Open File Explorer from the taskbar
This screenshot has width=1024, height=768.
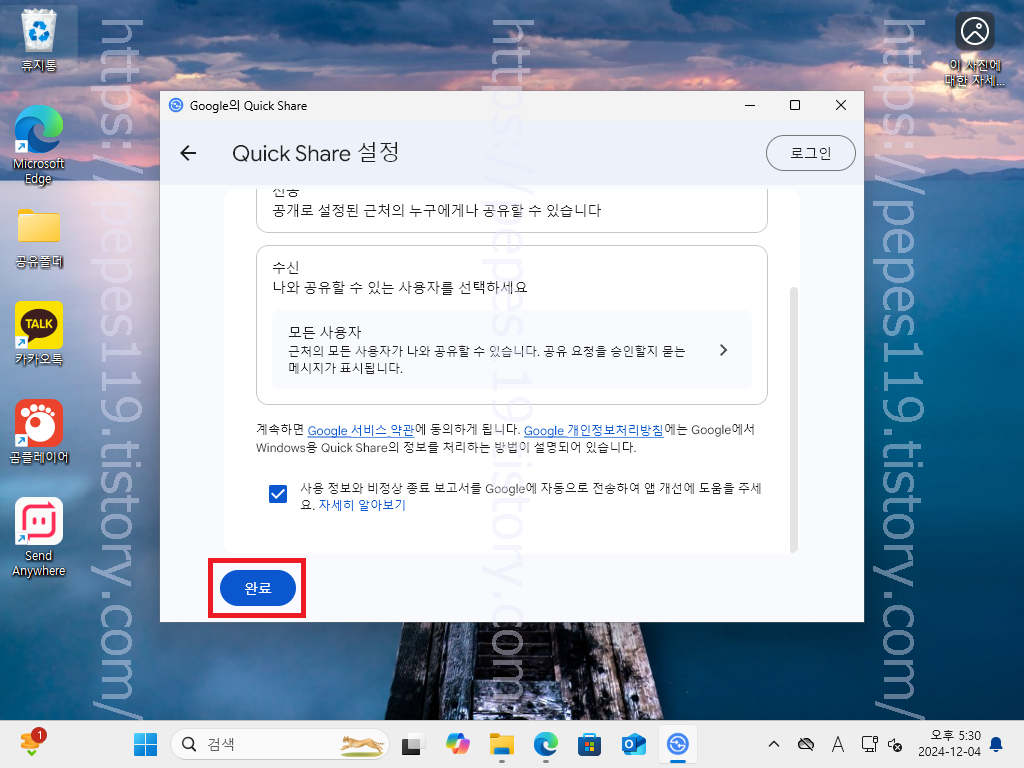click(502, 744)
